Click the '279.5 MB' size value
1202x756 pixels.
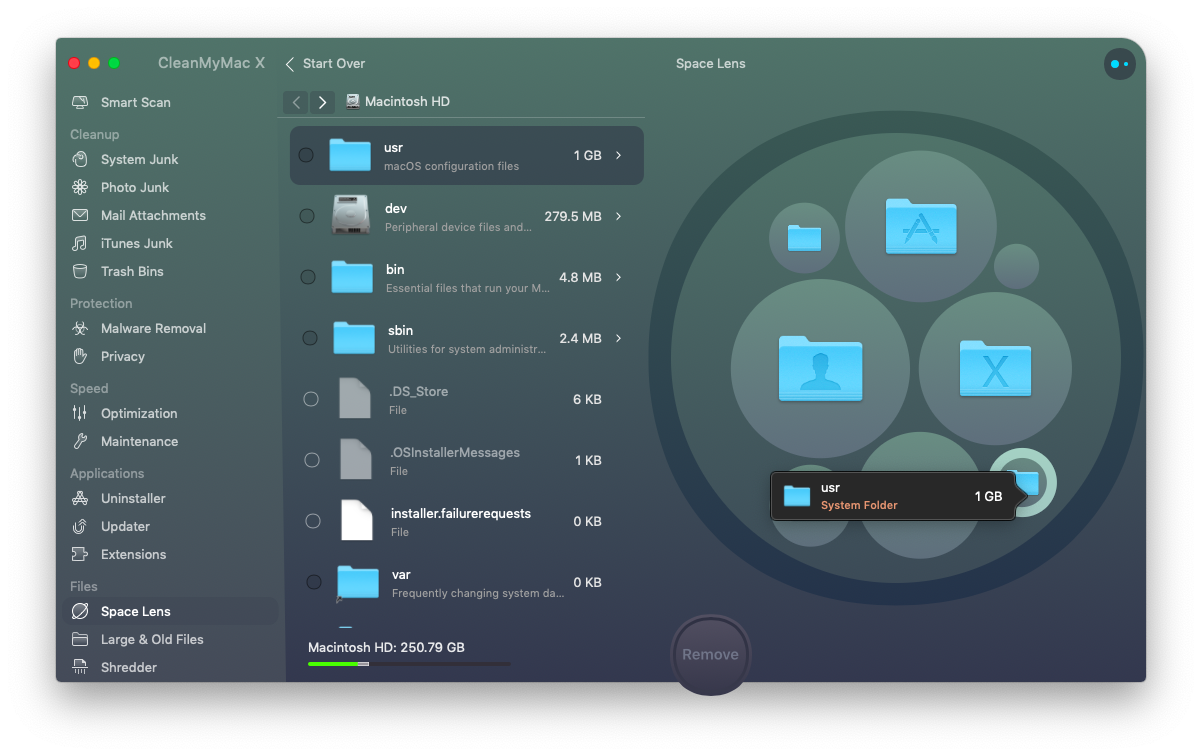click(573, 216)
